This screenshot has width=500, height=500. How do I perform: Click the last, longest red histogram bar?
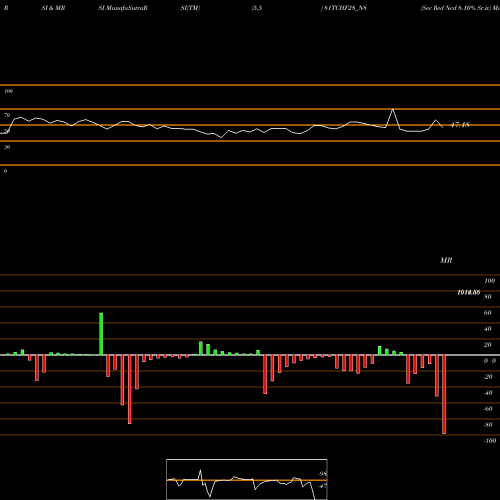coord(444,394)
